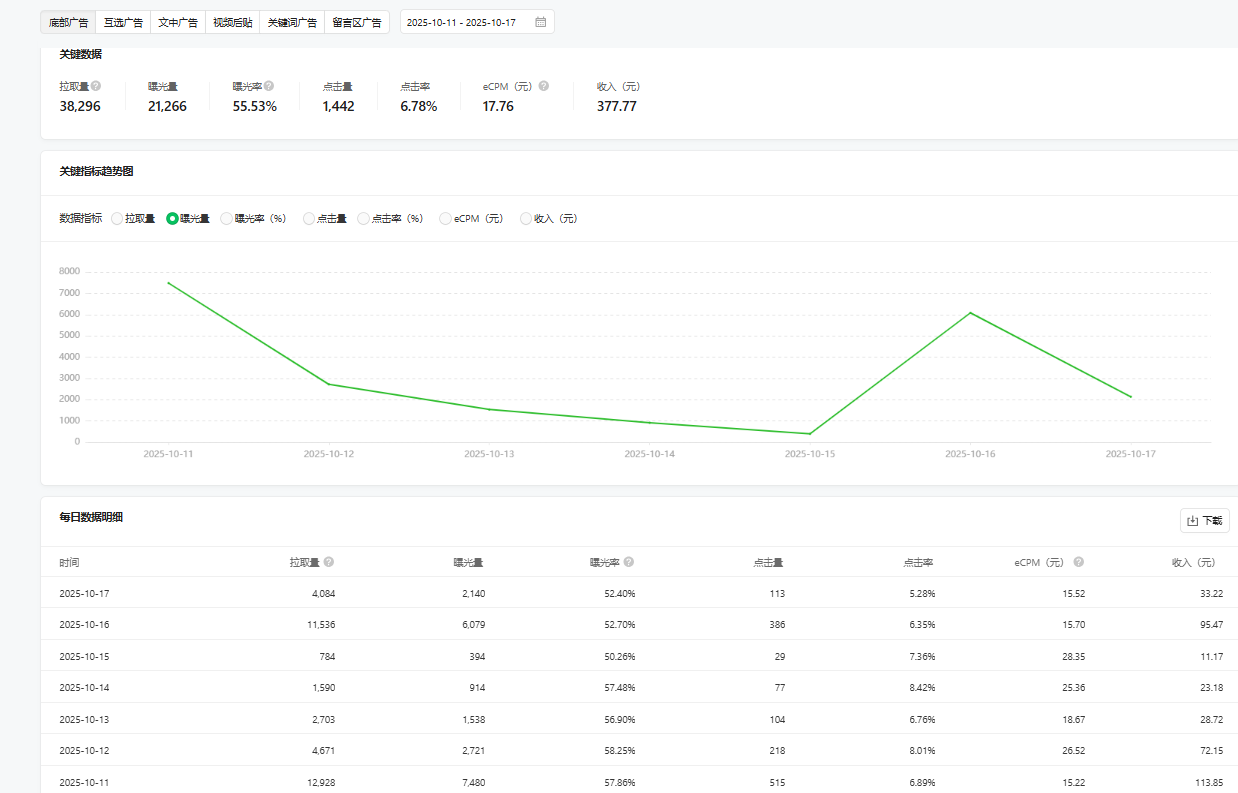Select the 留言区广告 tab
The height and width of the screenshot is (793, 1238).
[x=356, y=22]
